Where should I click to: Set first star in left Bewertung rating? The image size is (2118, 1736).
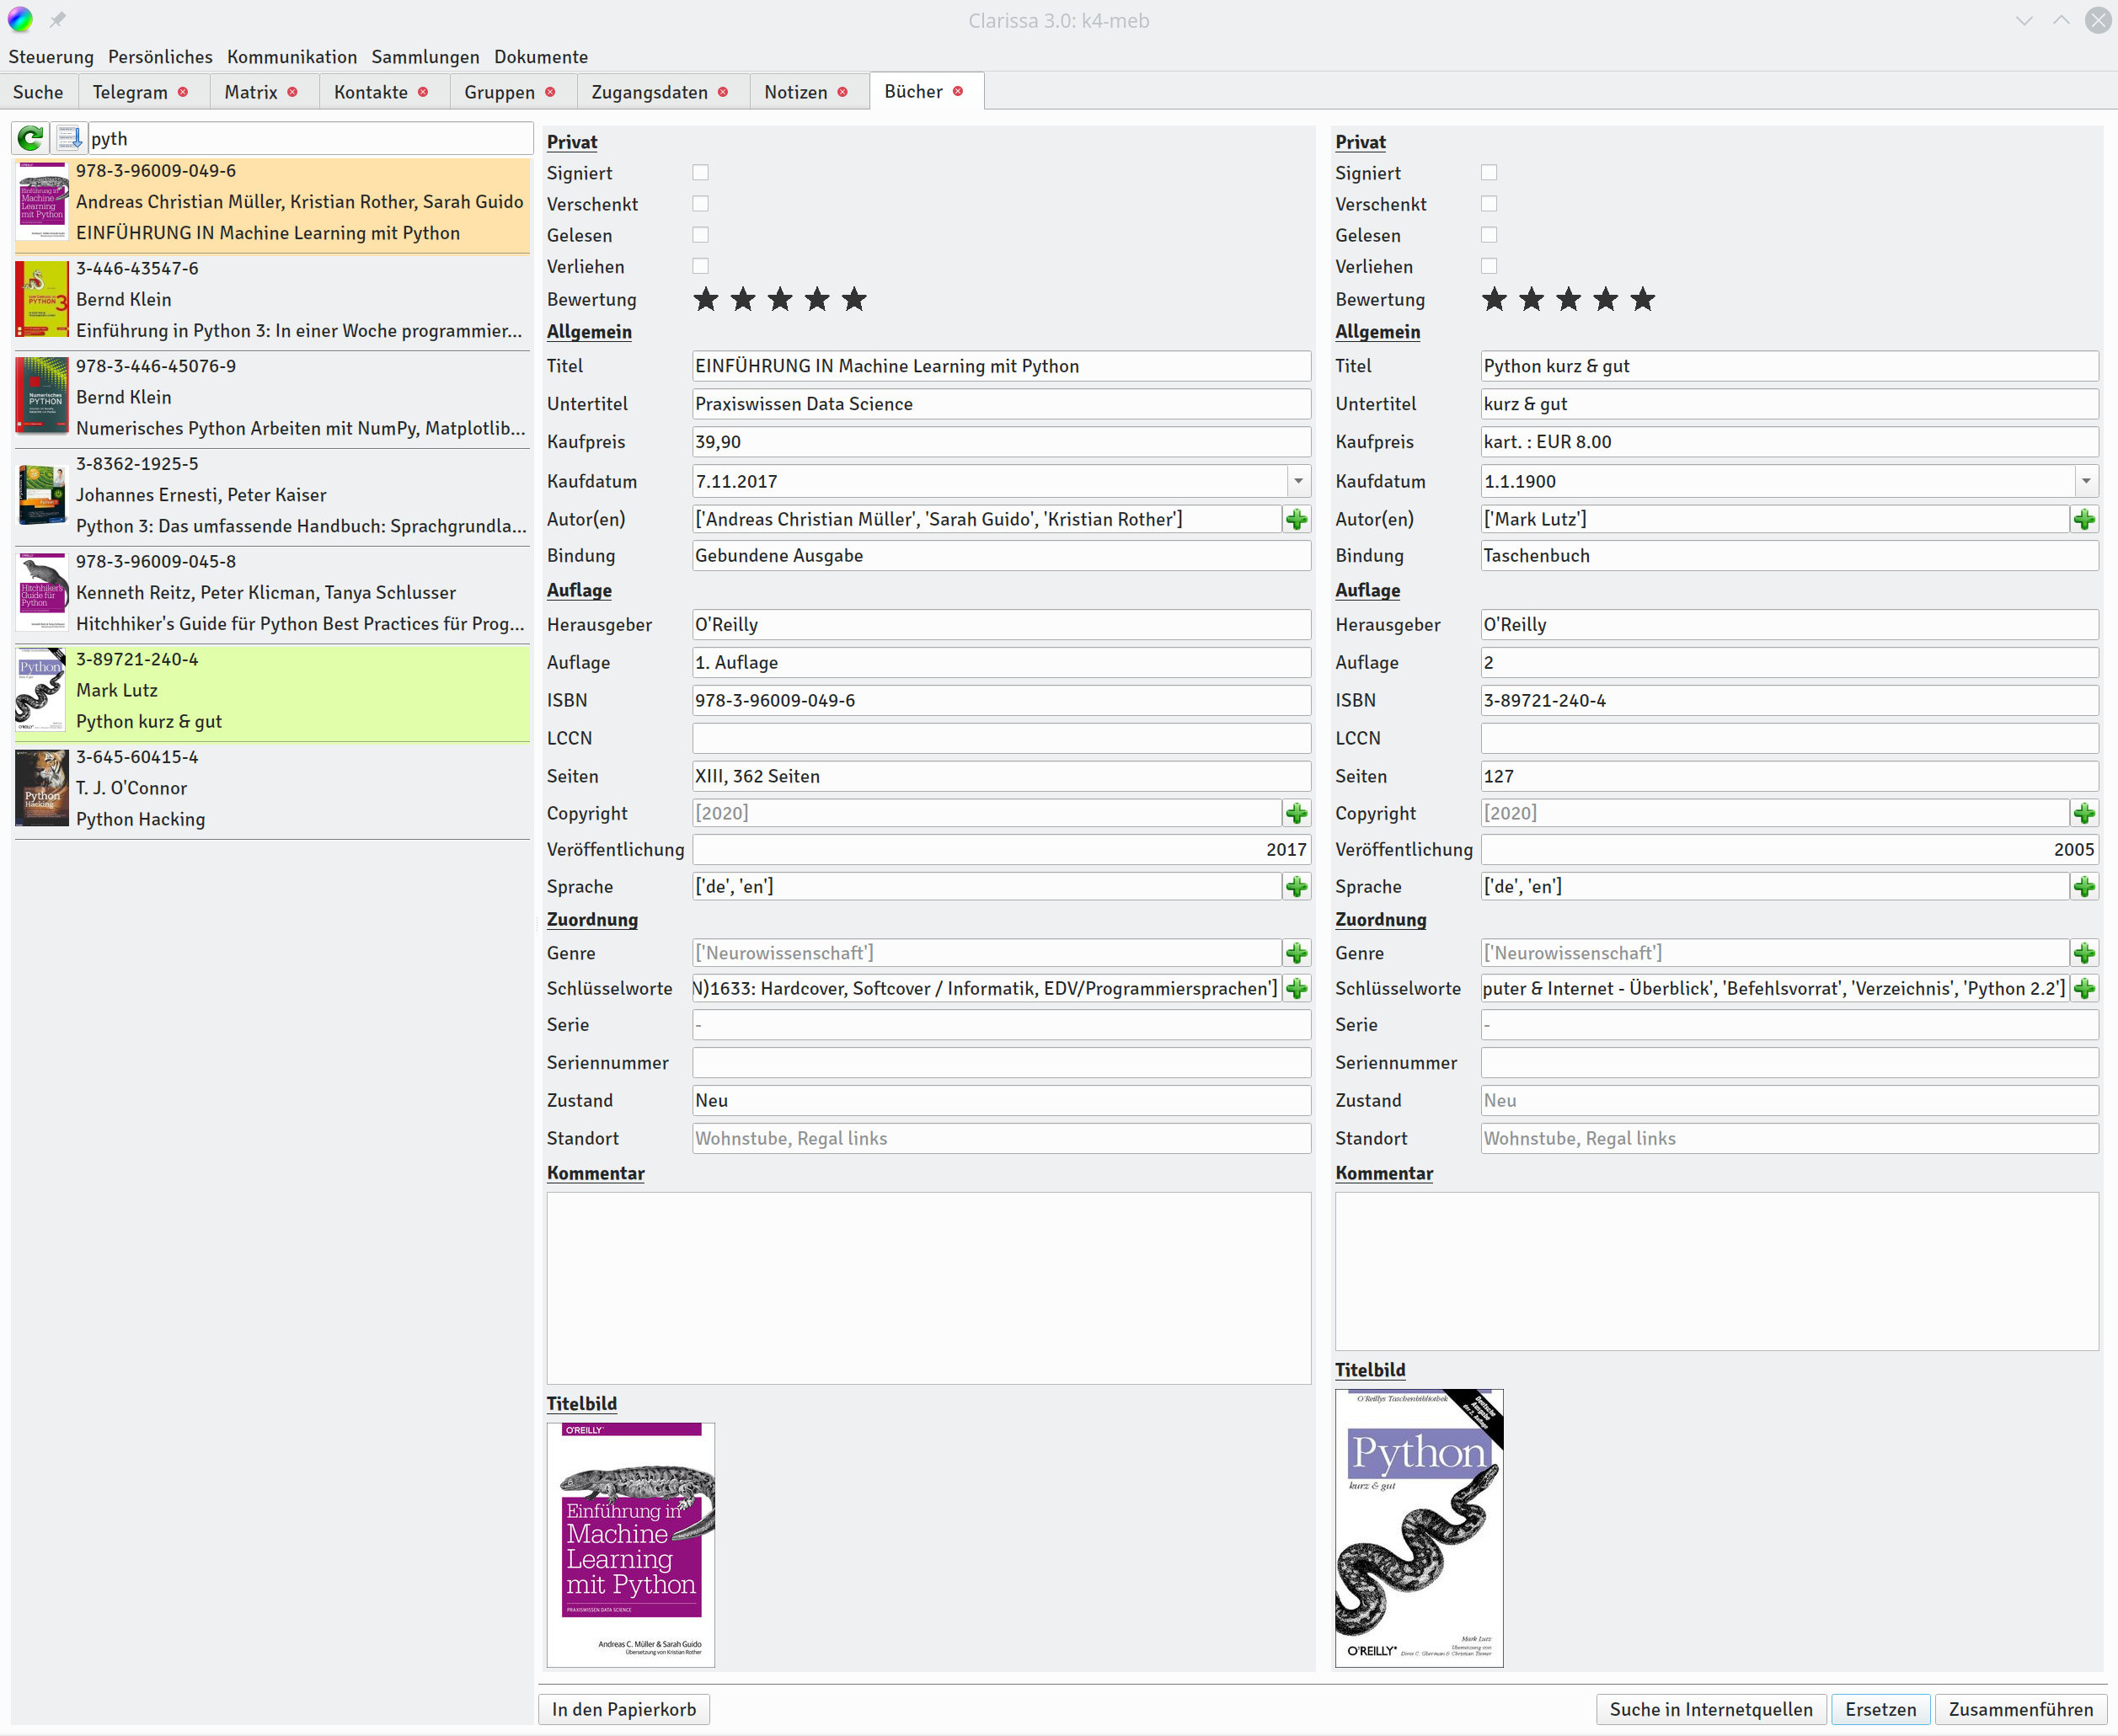pyautogui.click(x=706, y=299)
